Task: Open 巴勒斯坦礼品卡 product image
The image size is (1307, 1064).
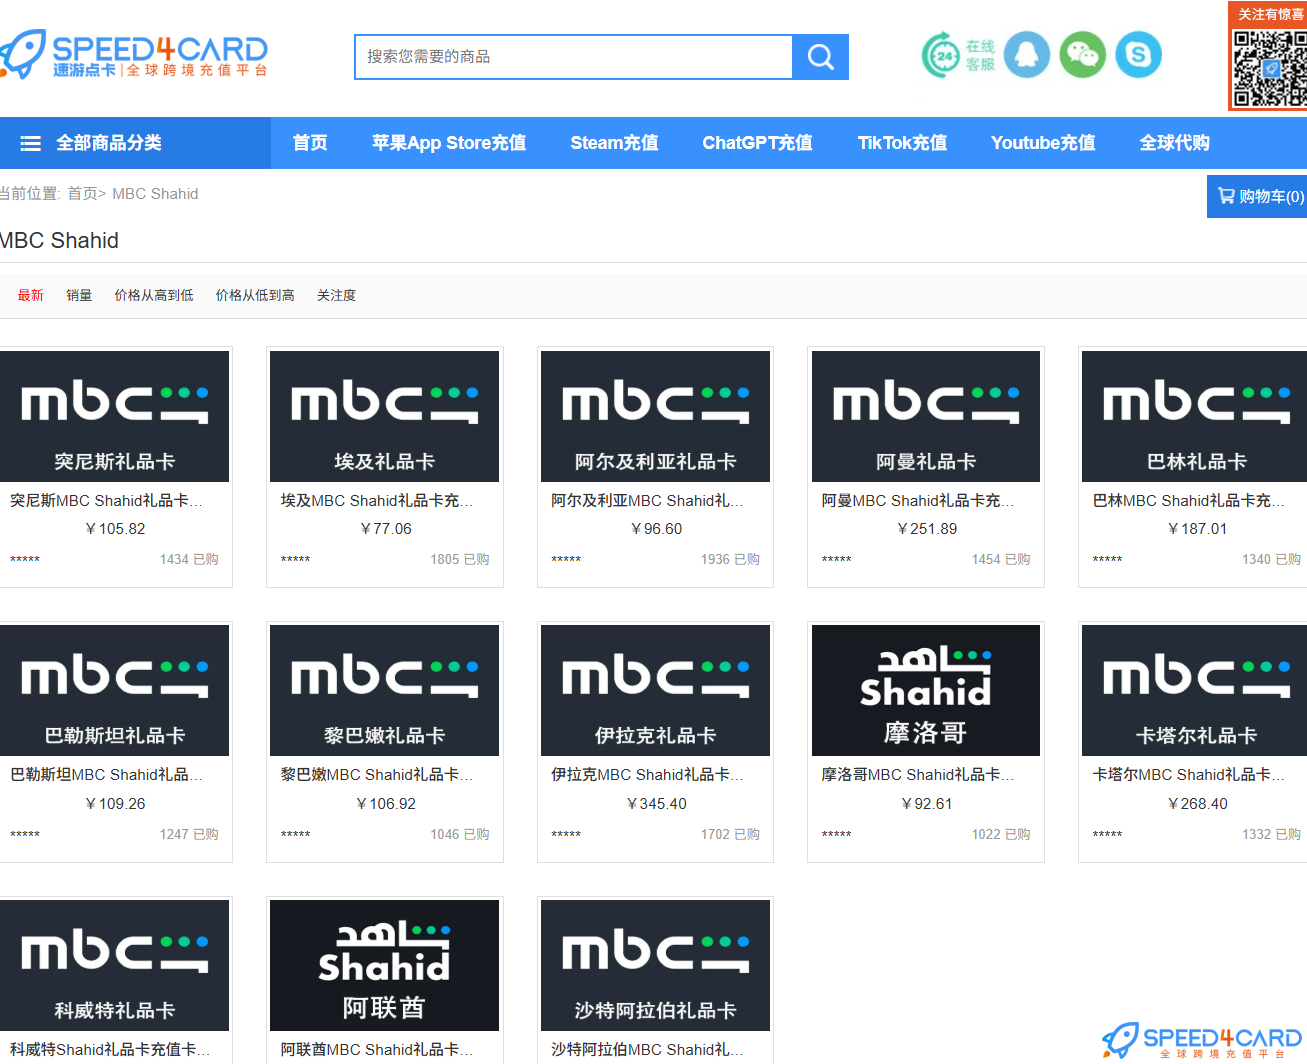Action: click(x=114, y=690)
